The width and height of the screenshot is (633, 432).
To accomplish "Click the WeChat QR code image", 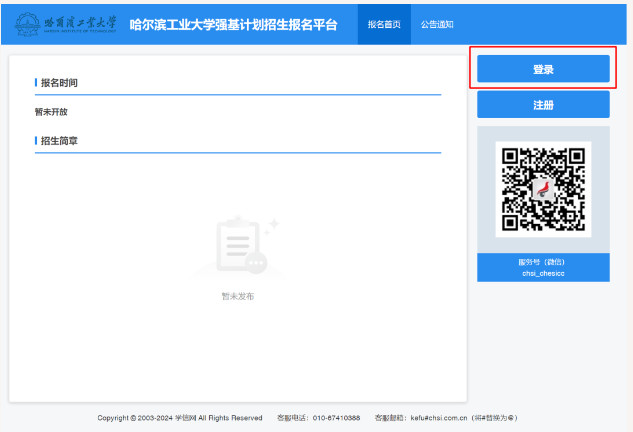I will (x=543, y=189).
